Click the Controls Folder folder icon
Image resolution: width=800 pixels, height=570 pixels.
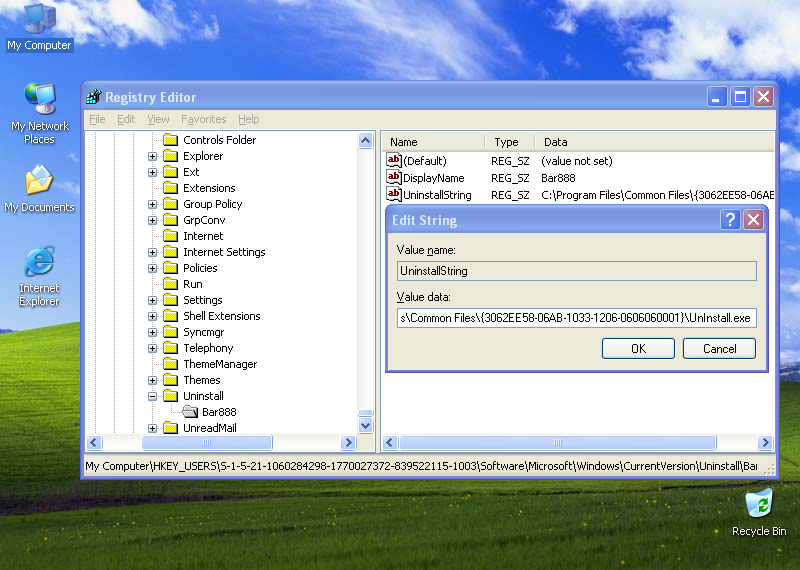(170, 139)
